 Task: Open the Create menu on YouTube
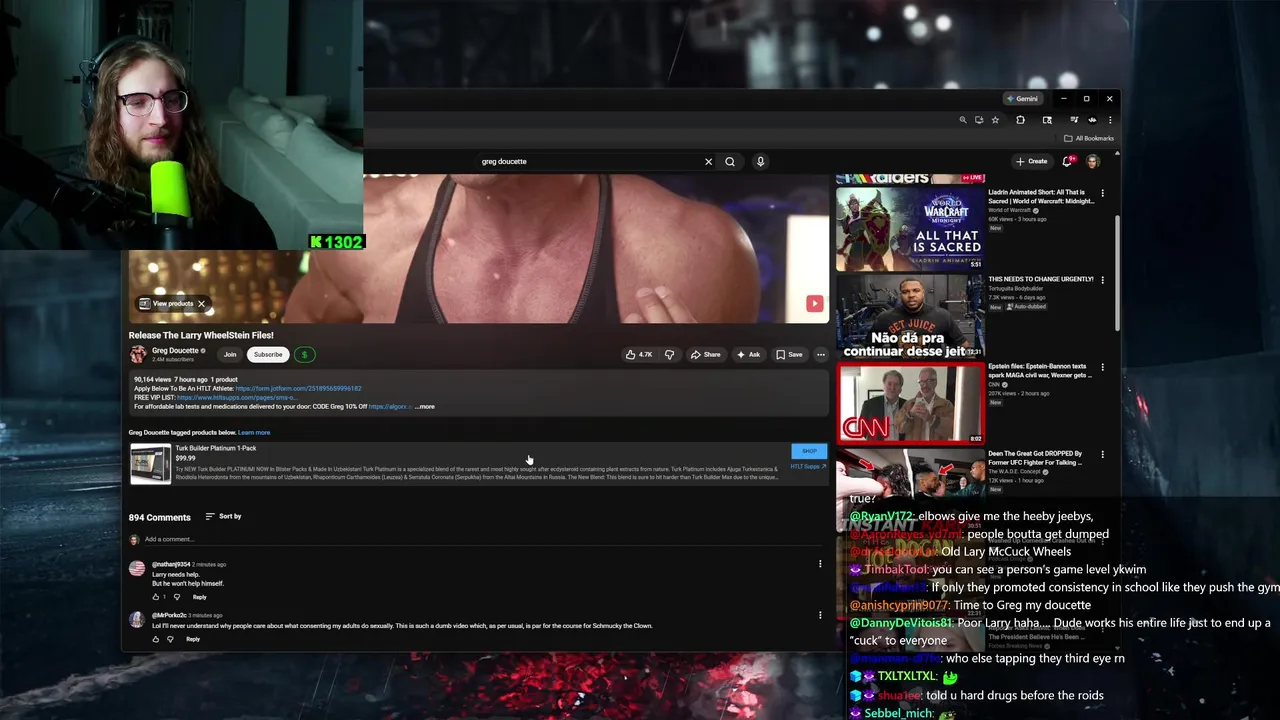point(1032,161)
